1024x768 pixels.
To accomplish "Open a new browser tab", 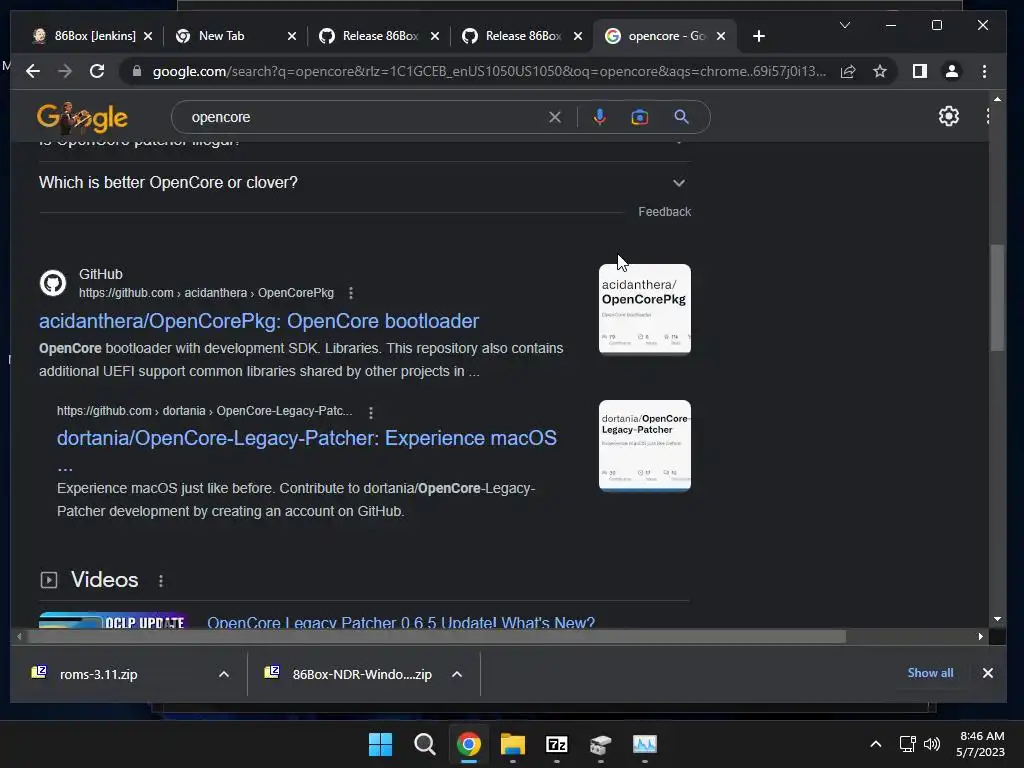I will [x=758, y=36].
